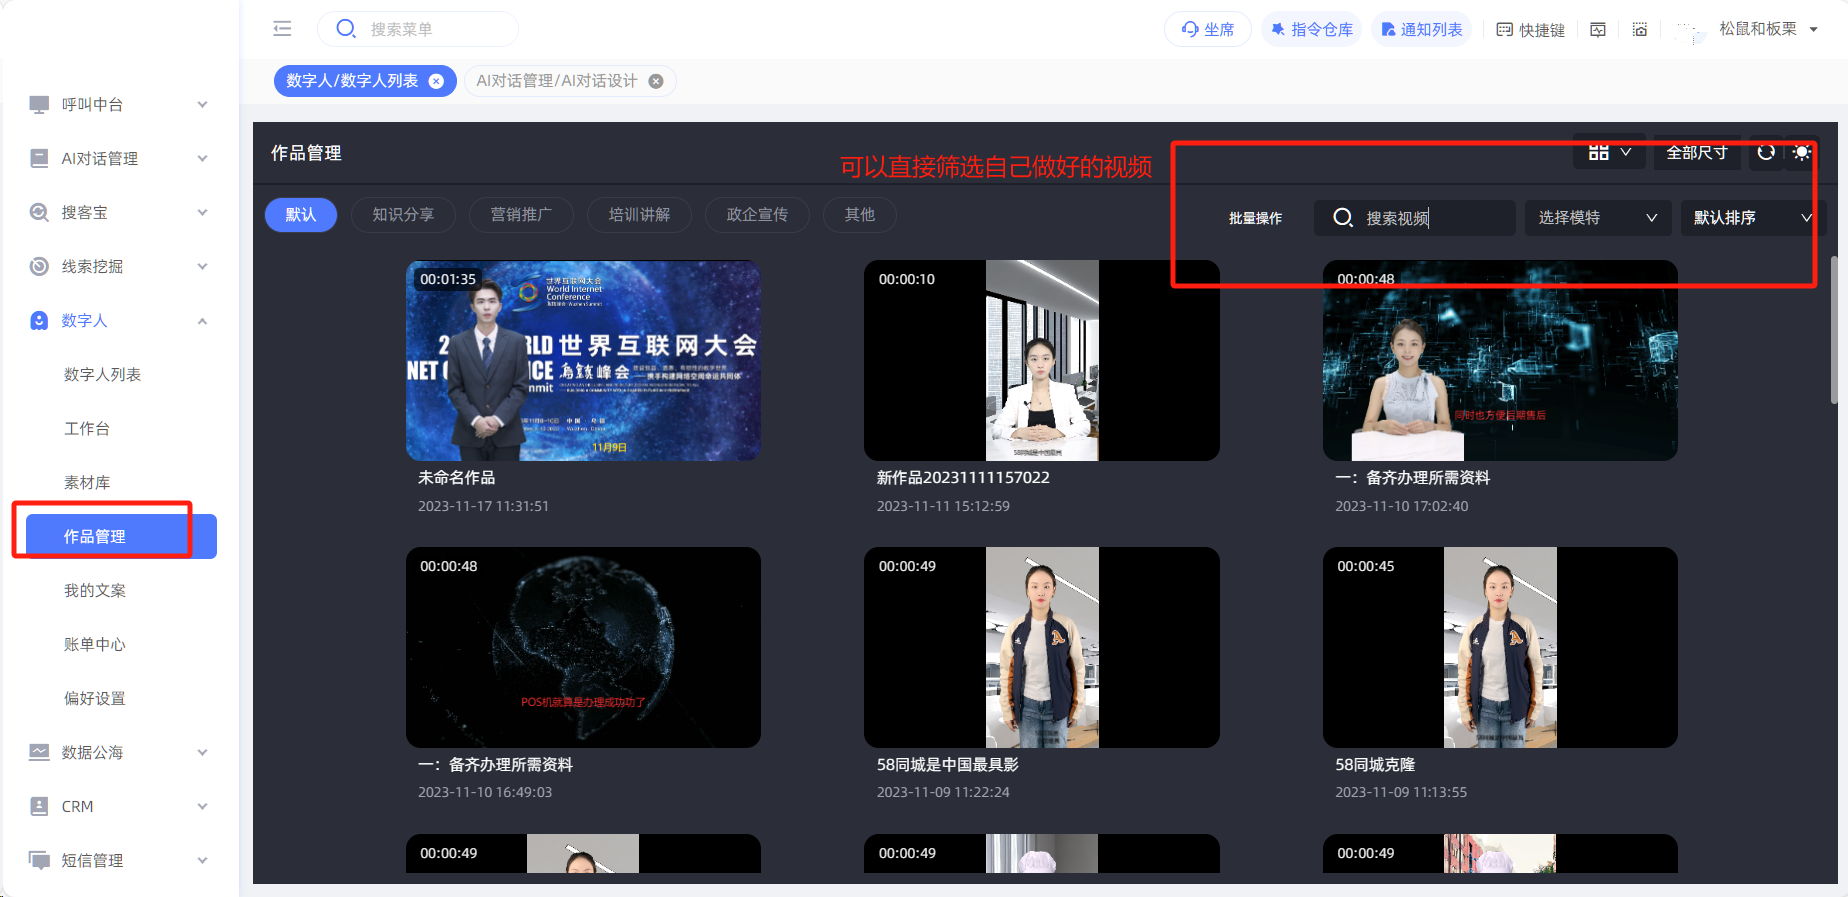Click the top-bar icon left of the avatar
1848x897 pixels.
1640,30
